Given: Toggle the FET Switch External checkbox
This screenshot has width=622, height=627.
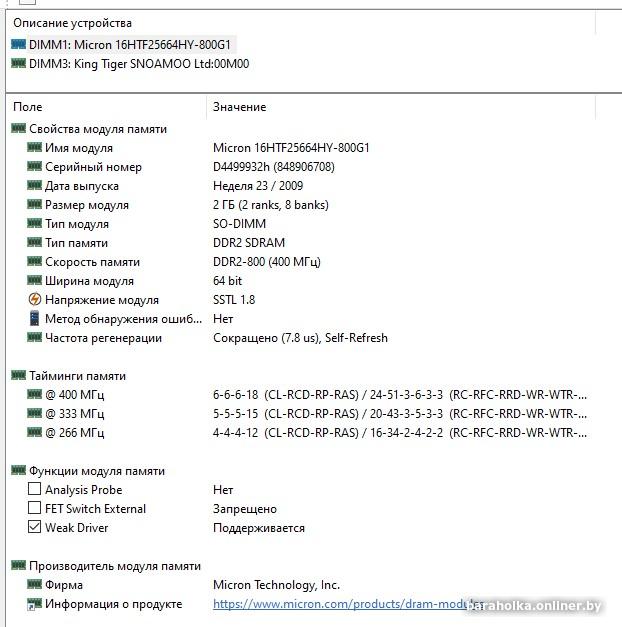Looking at the screenshot, I should tap(34, 508).
